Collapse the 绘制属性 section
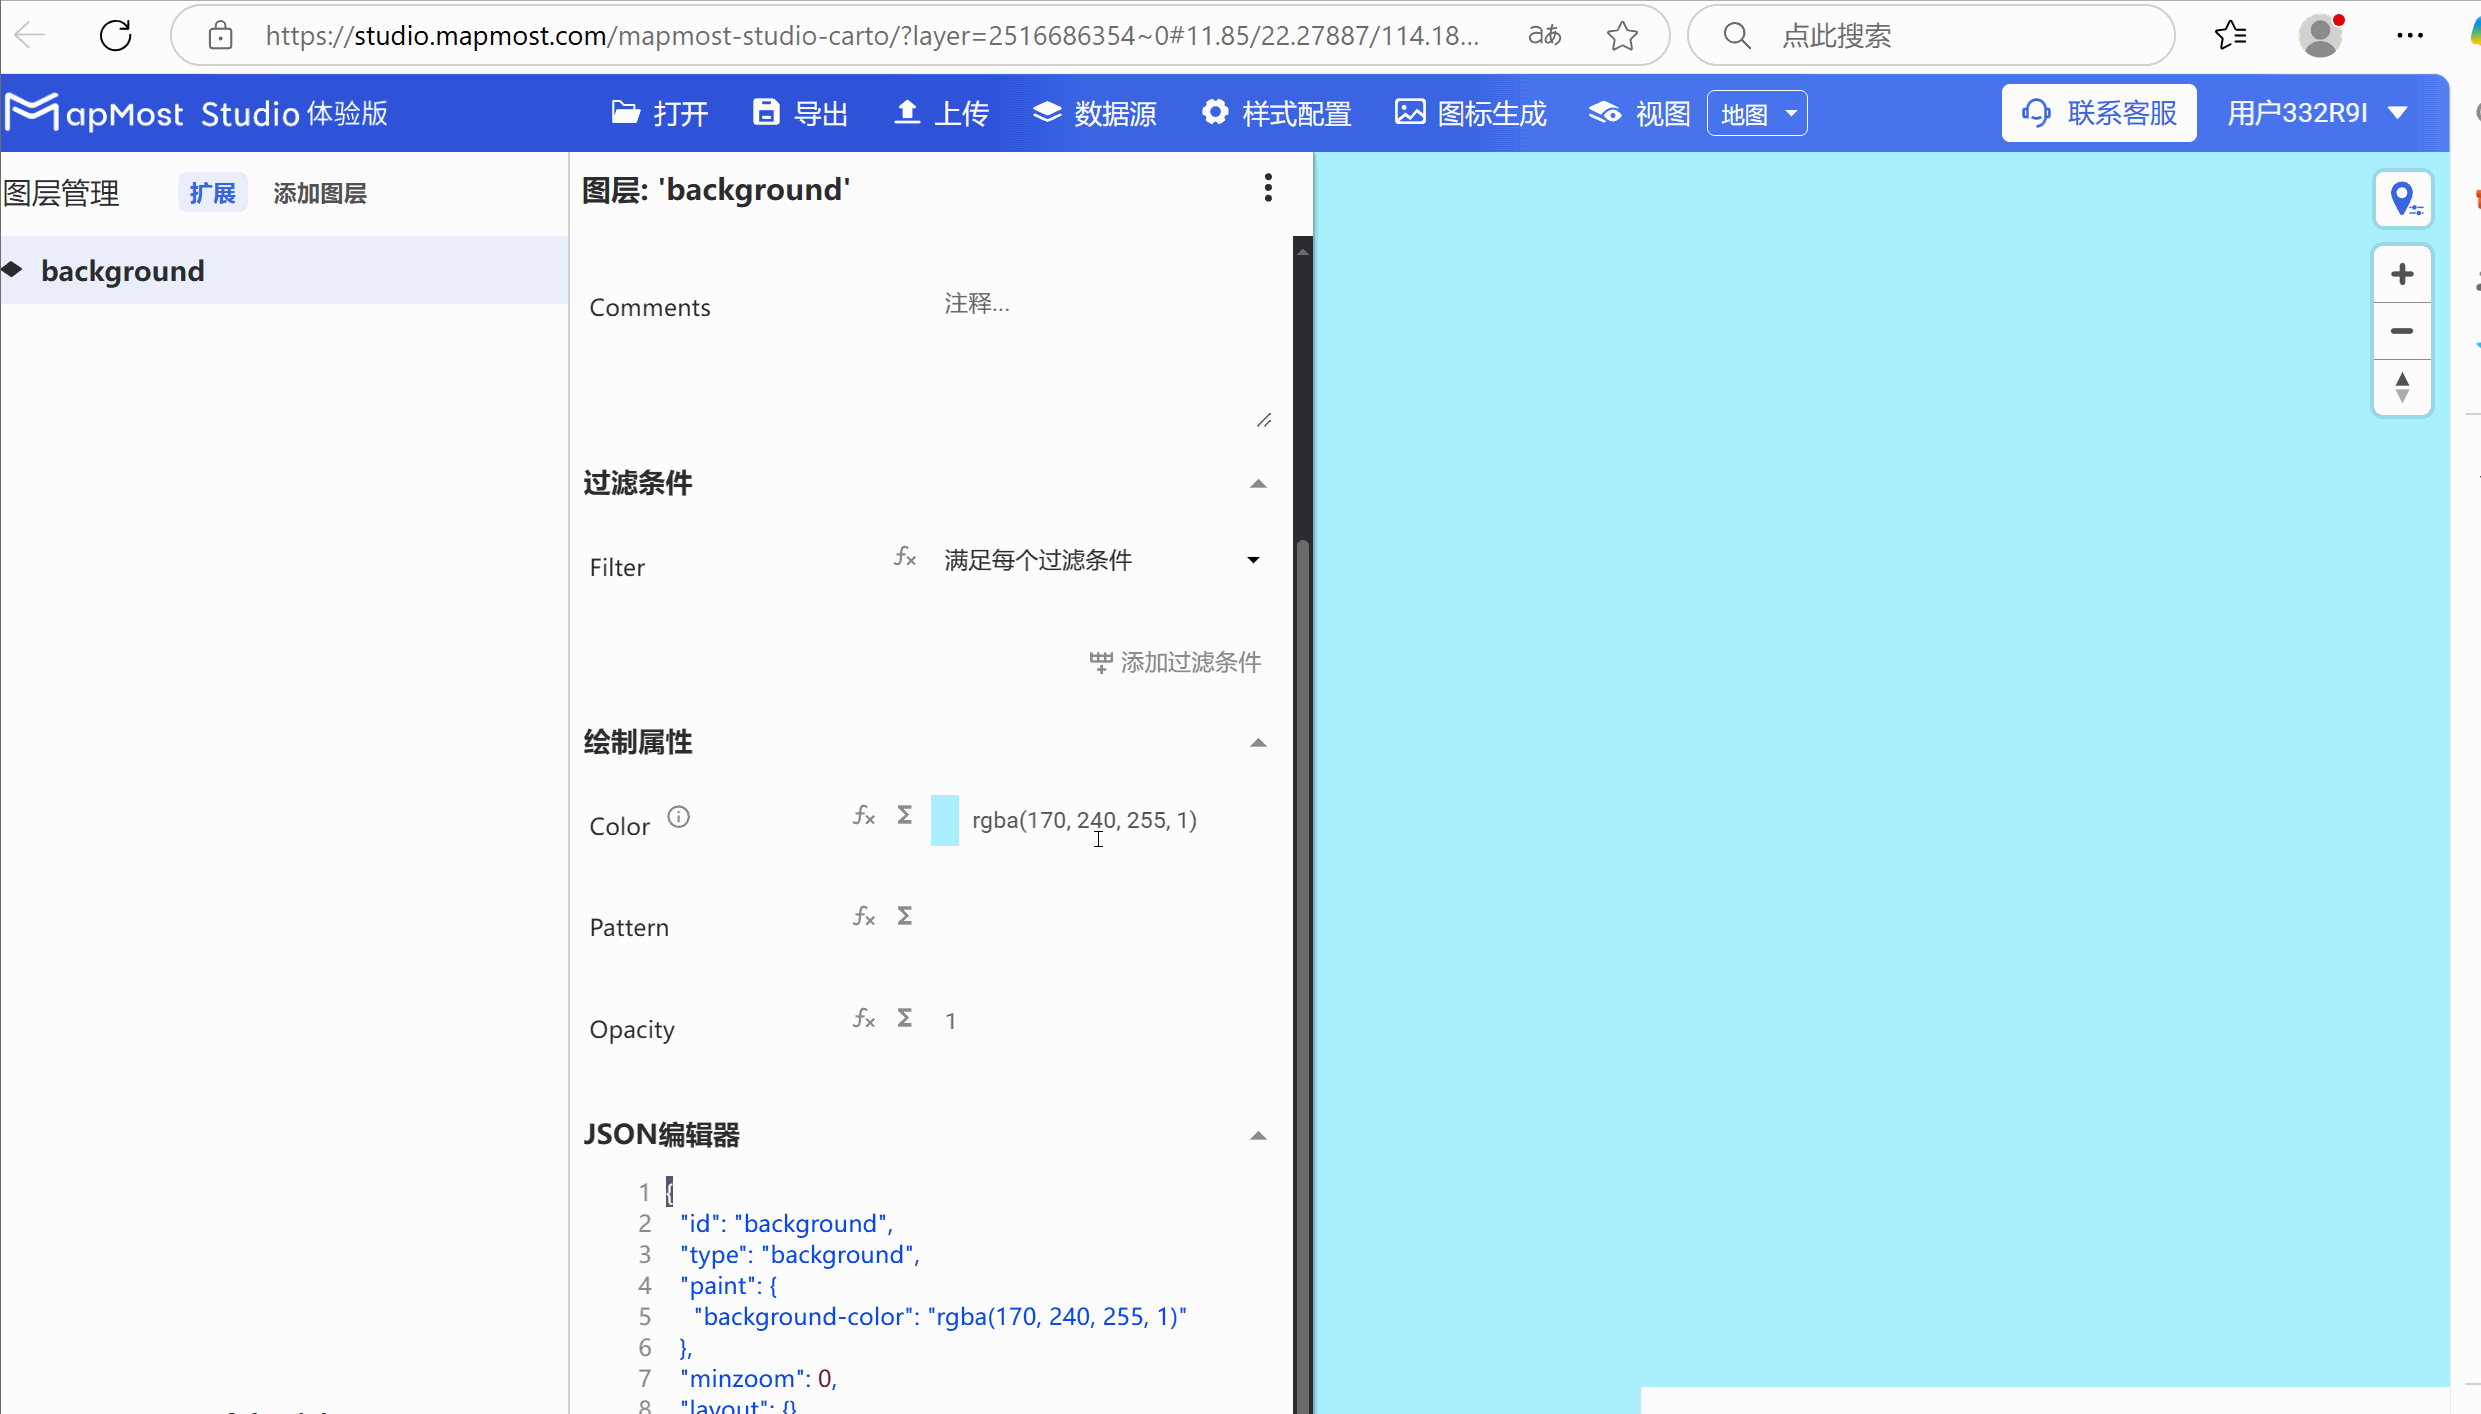 pos(1257,743)
